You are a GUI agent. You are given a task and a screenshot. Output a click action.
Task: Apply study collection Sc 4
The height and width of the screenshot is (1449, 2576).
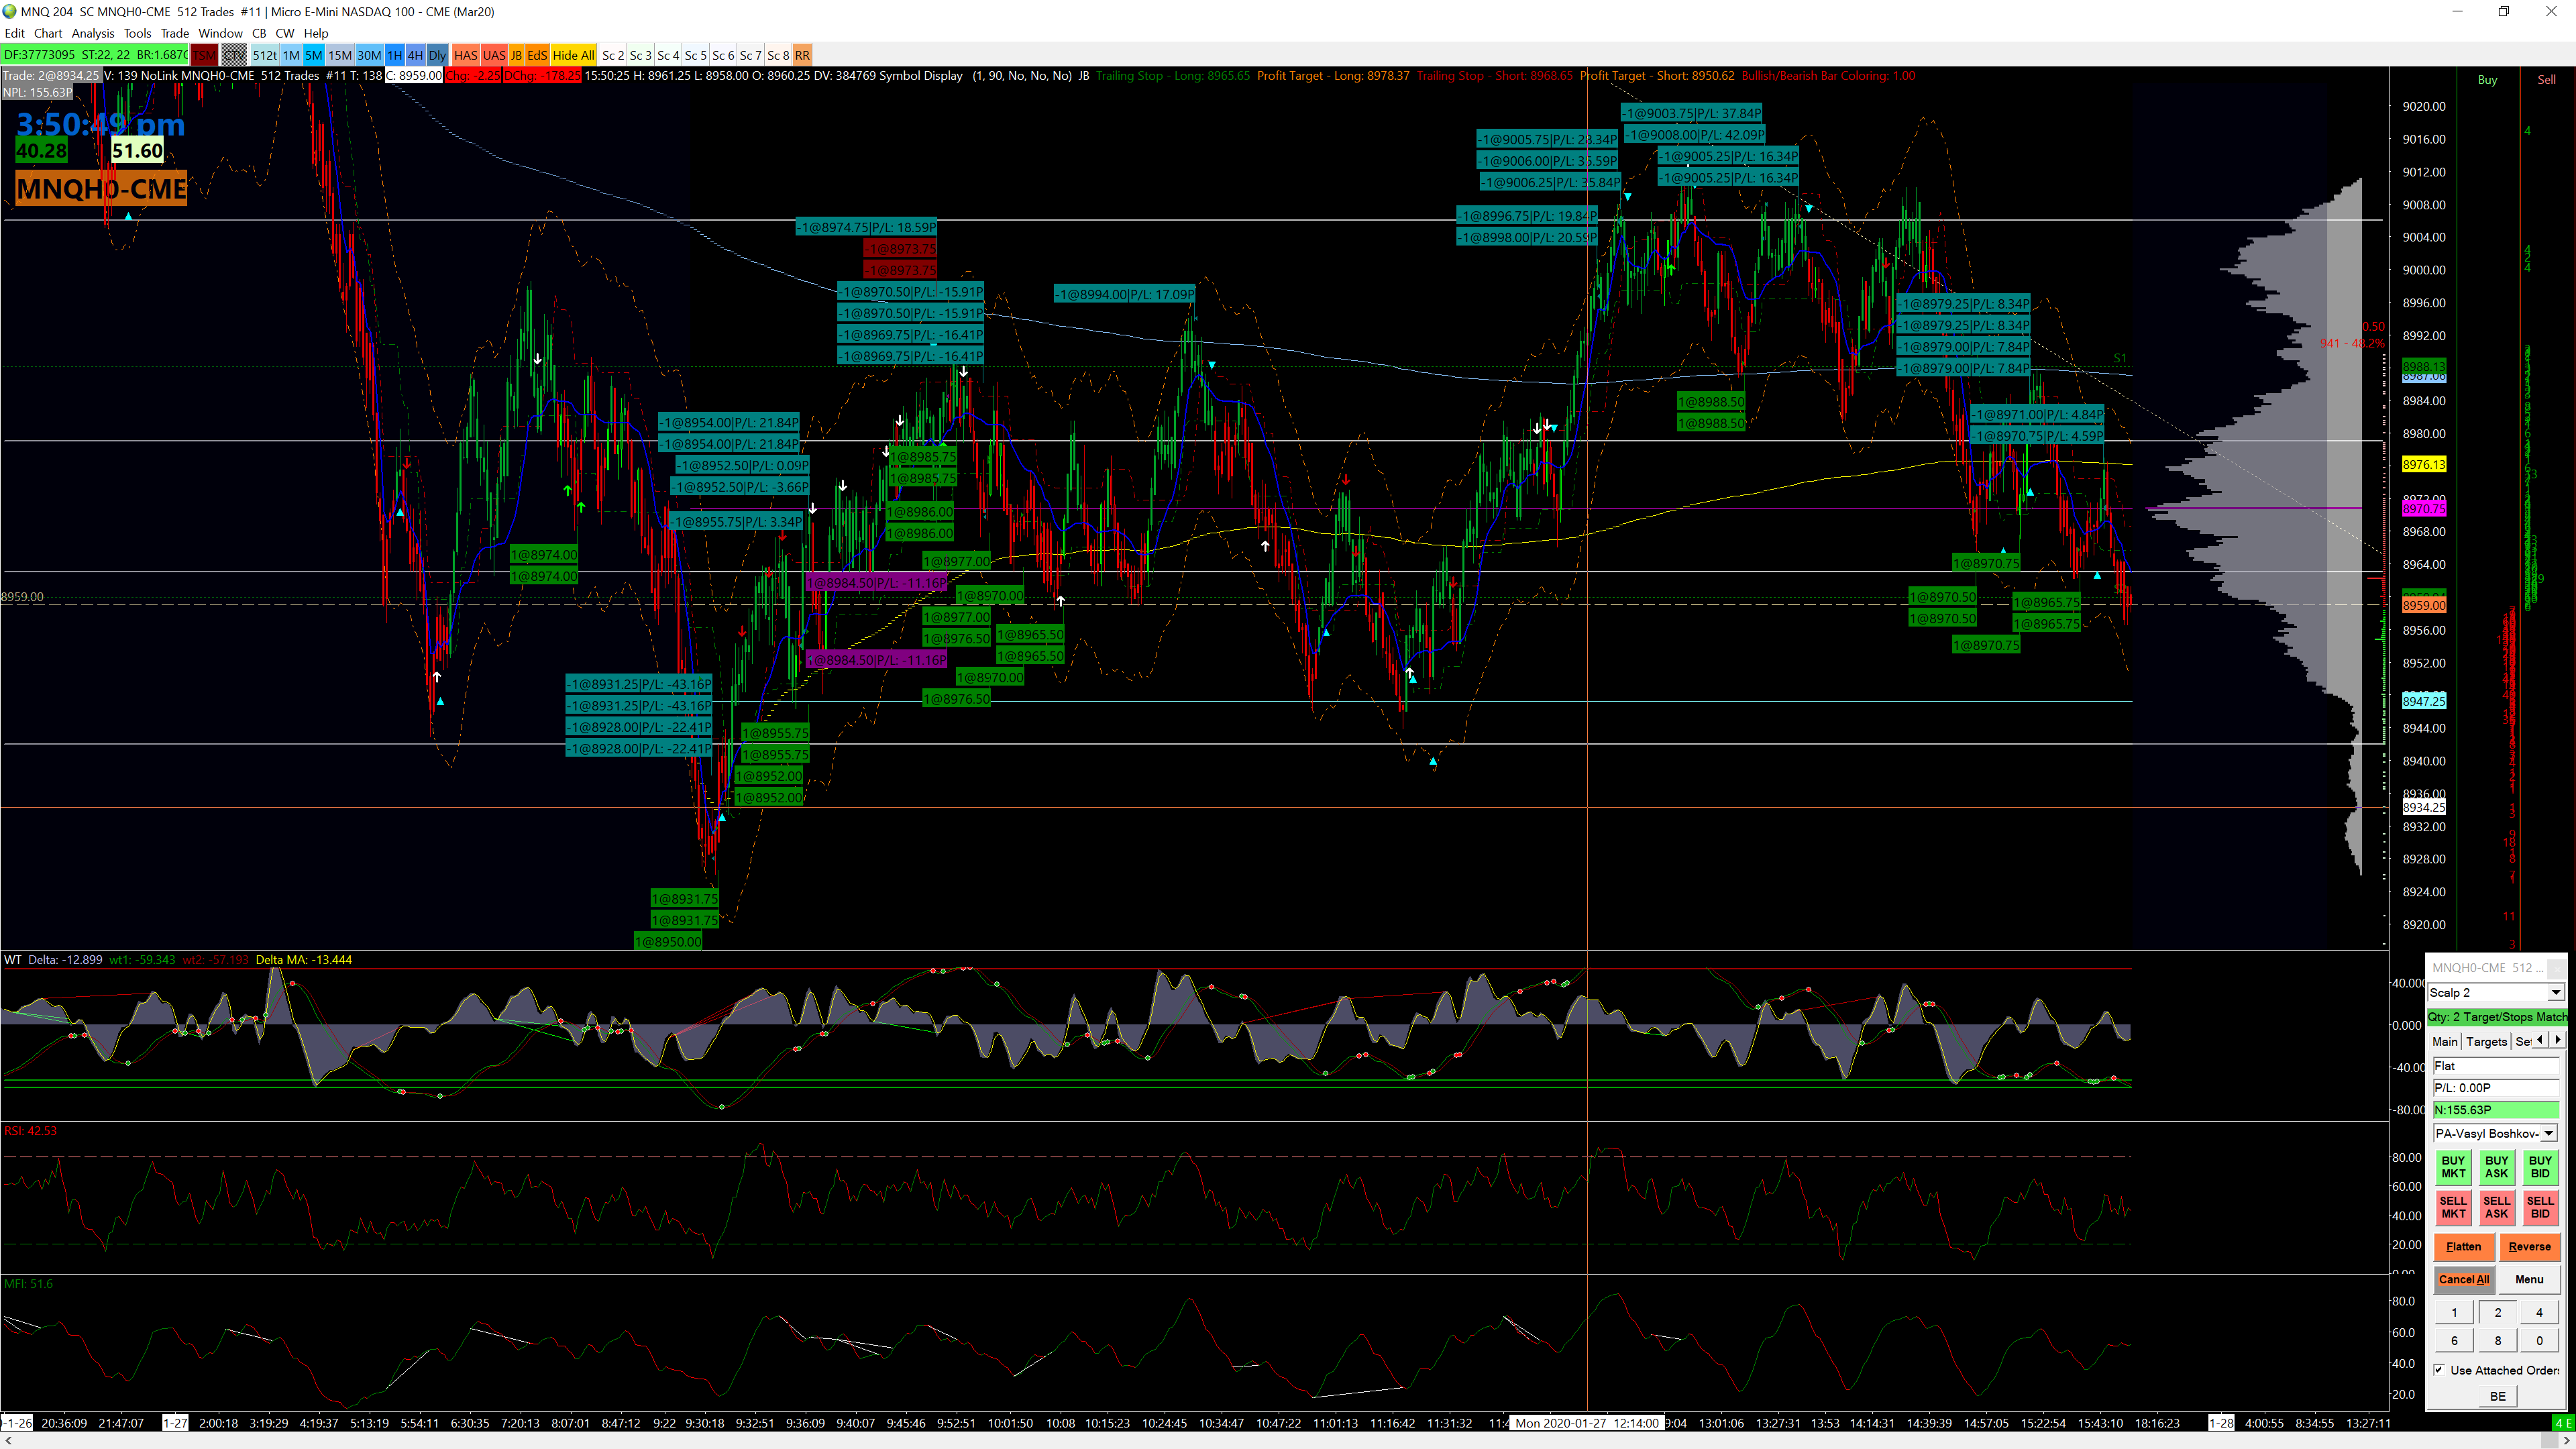(668, 55)
